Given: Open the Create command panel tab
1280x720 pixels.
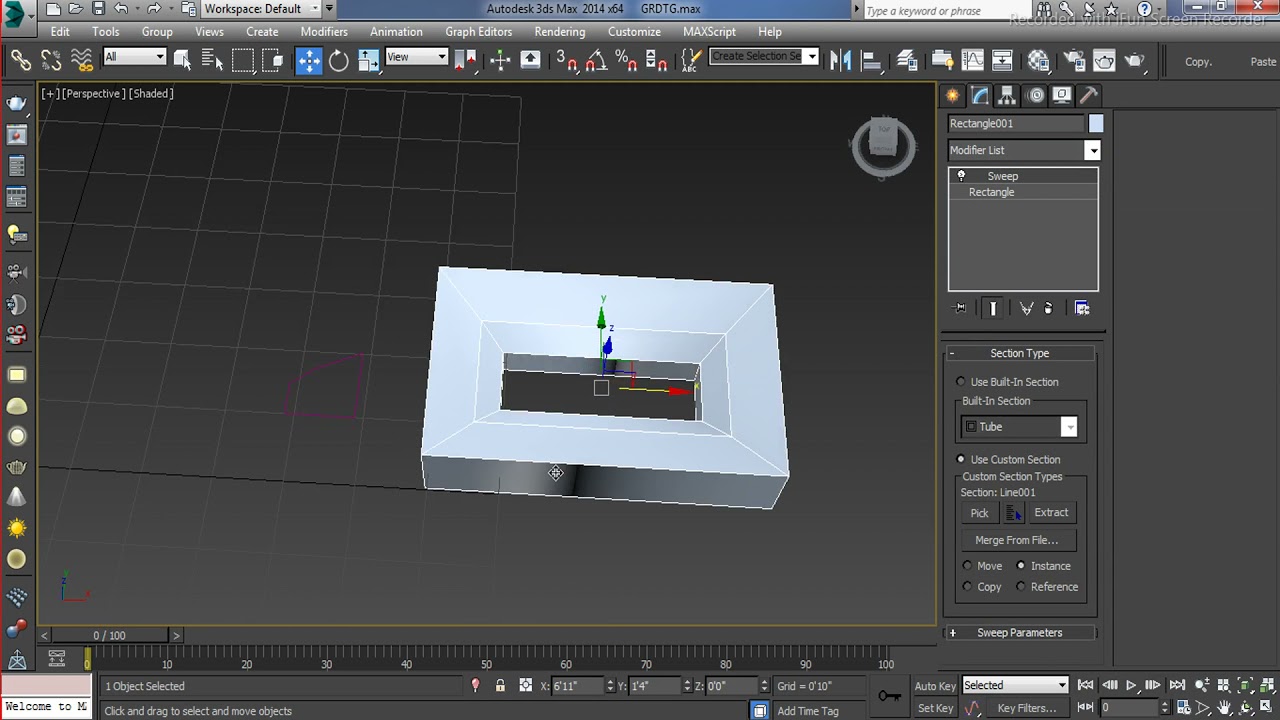Looking at the screenshot, I should tap(952, 95).
